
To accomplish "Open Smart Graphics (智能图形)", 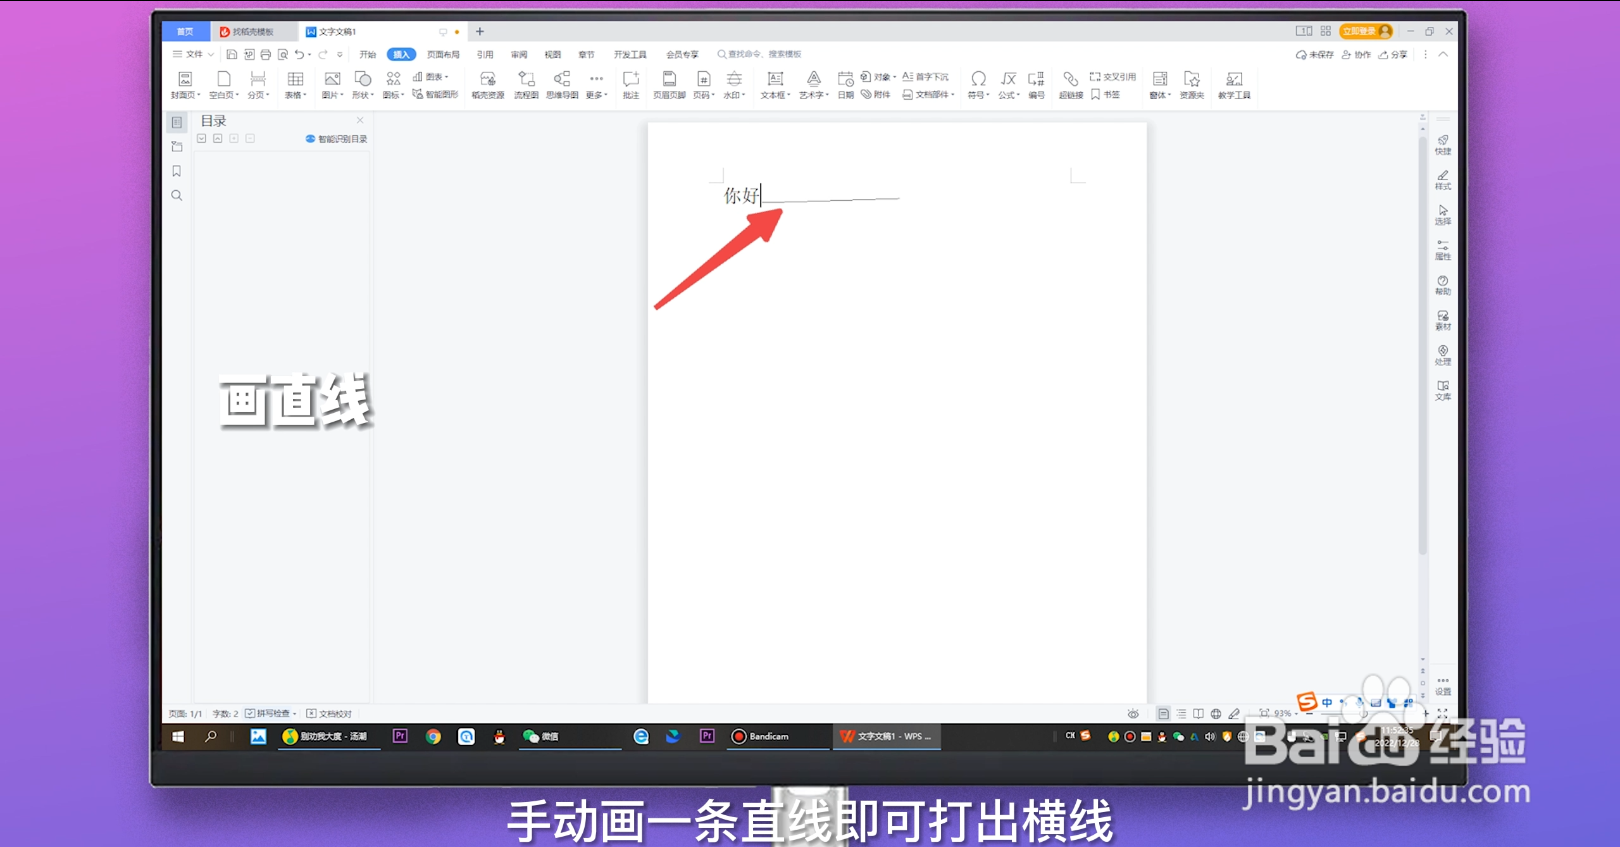I will coord(435,95).
